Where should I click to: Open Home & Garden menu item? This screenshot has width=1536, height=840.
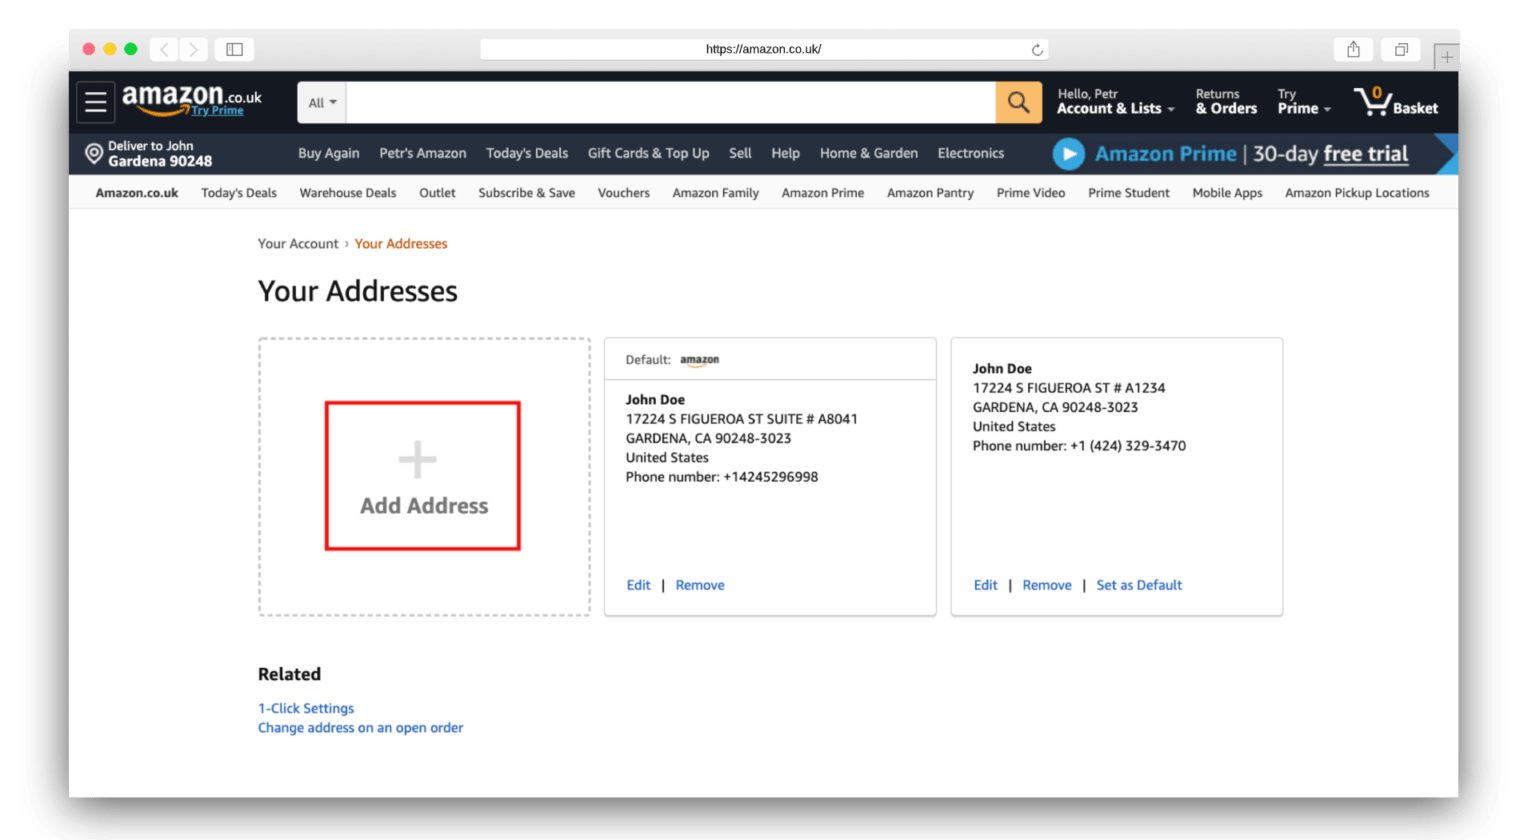[869, 153]
